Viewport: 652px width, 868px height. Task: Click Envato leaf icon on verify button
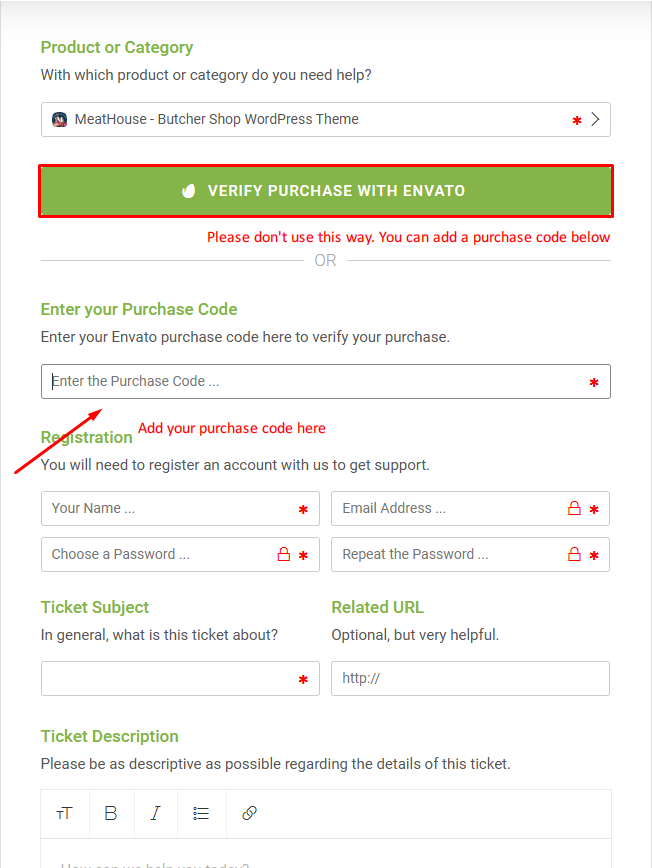tap(189, 191)
